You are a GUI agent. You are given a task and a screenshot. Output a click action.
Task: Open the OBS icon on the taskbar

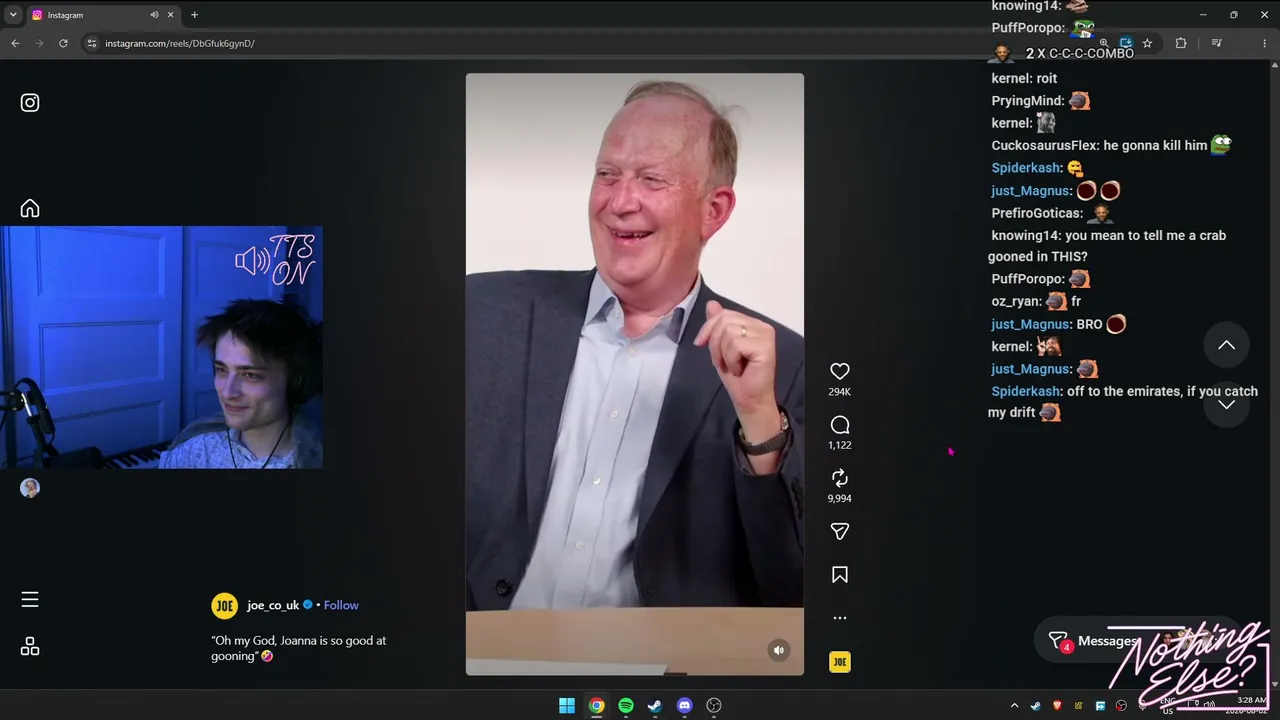tap(714, 705)
